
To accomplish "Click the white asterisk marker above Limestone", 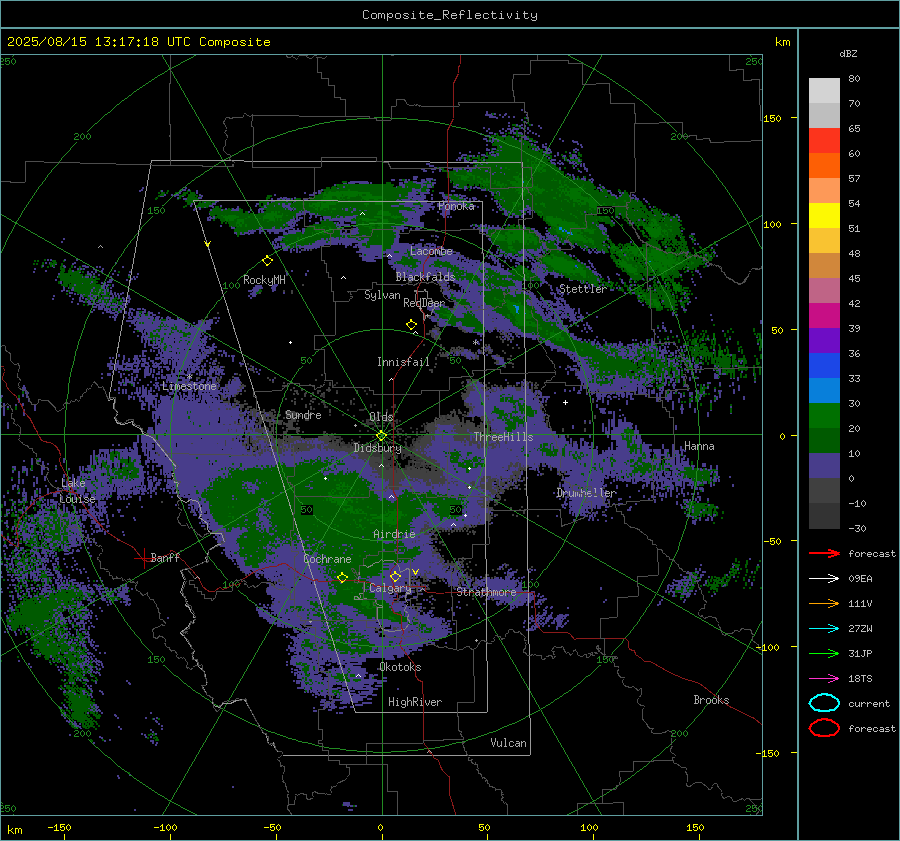I will pos(189,377).
